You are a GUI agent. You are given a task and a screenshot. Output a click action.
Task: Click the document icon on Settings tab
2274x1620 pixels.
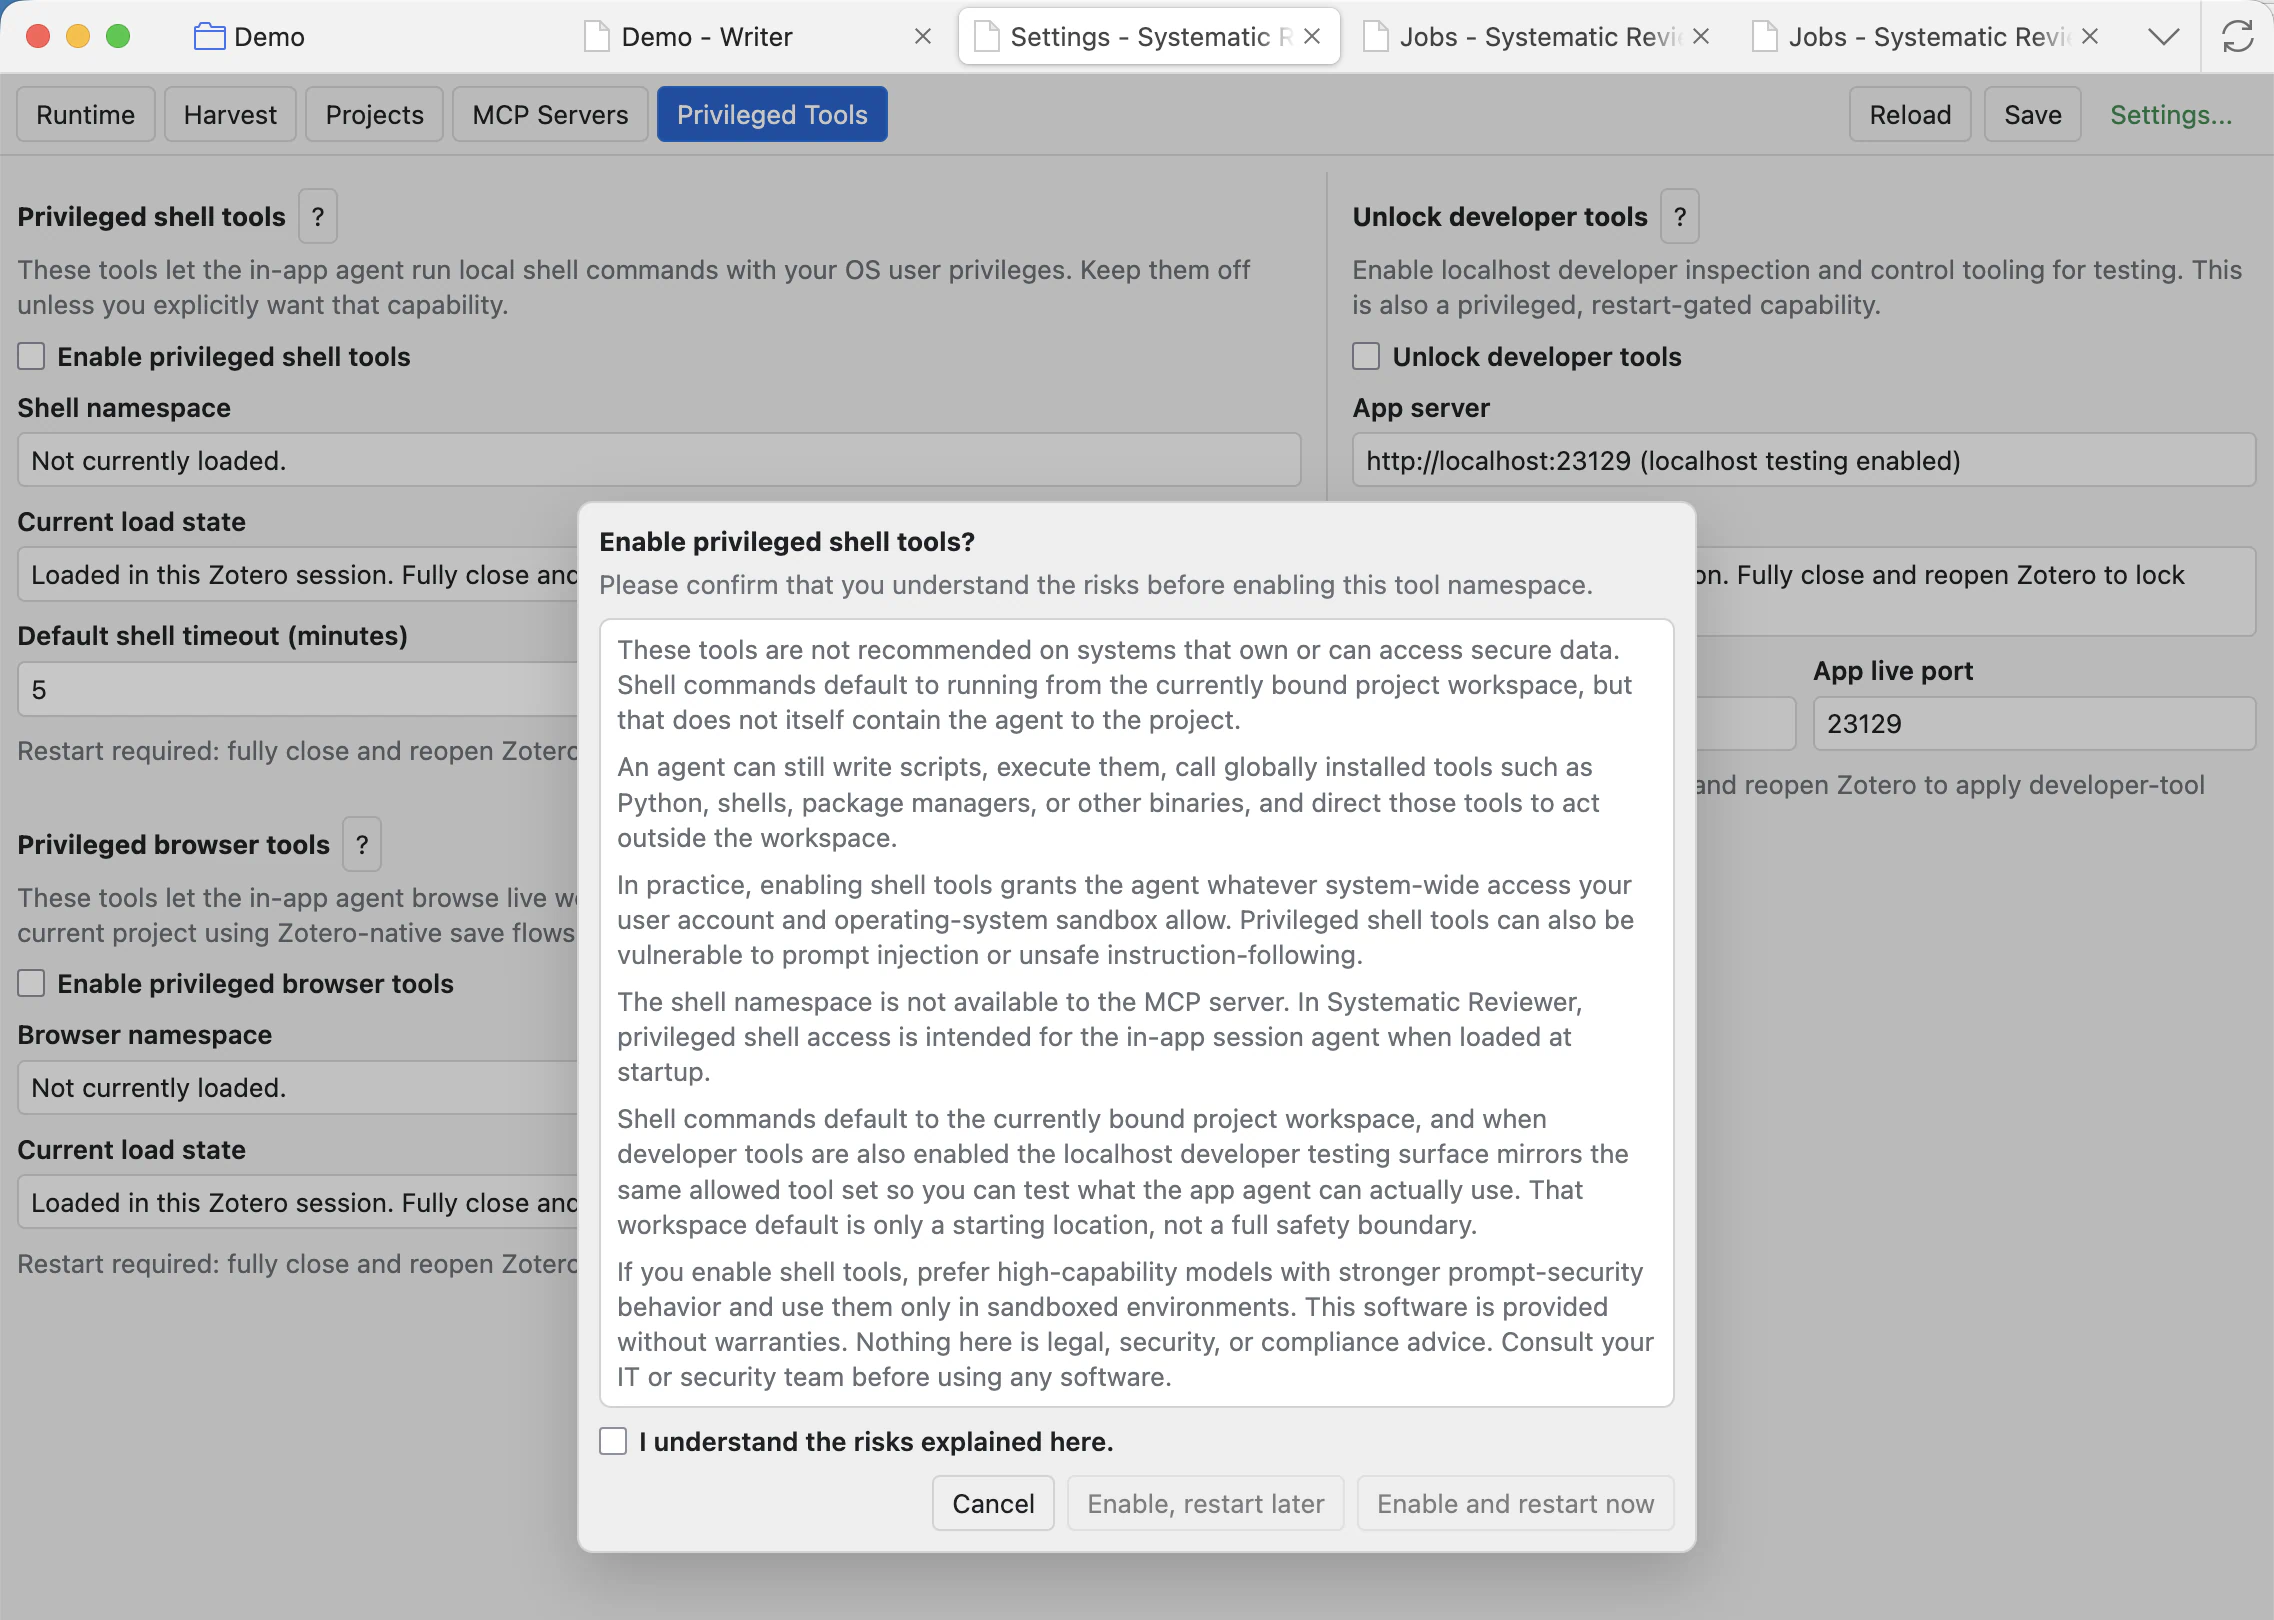(986, 37)
